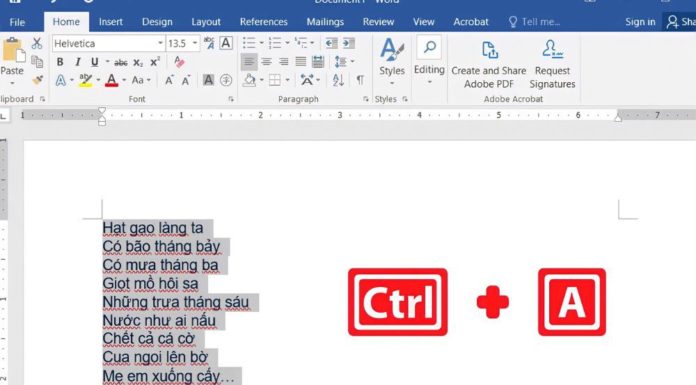Click the Sign in link

640,22
